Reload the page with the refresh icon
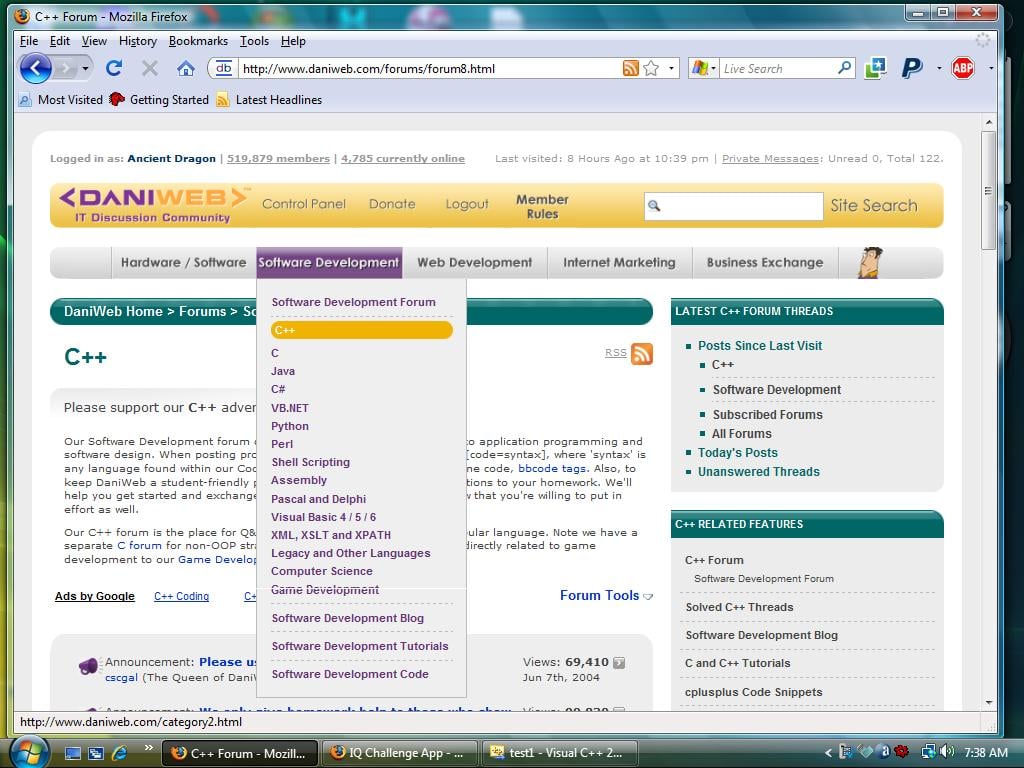 click(114, 68)
